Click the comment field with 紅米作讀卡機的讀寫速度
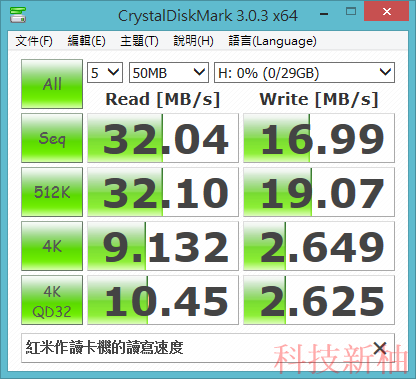The height and width of the screenshot is (379, 416). pos(208,348)
